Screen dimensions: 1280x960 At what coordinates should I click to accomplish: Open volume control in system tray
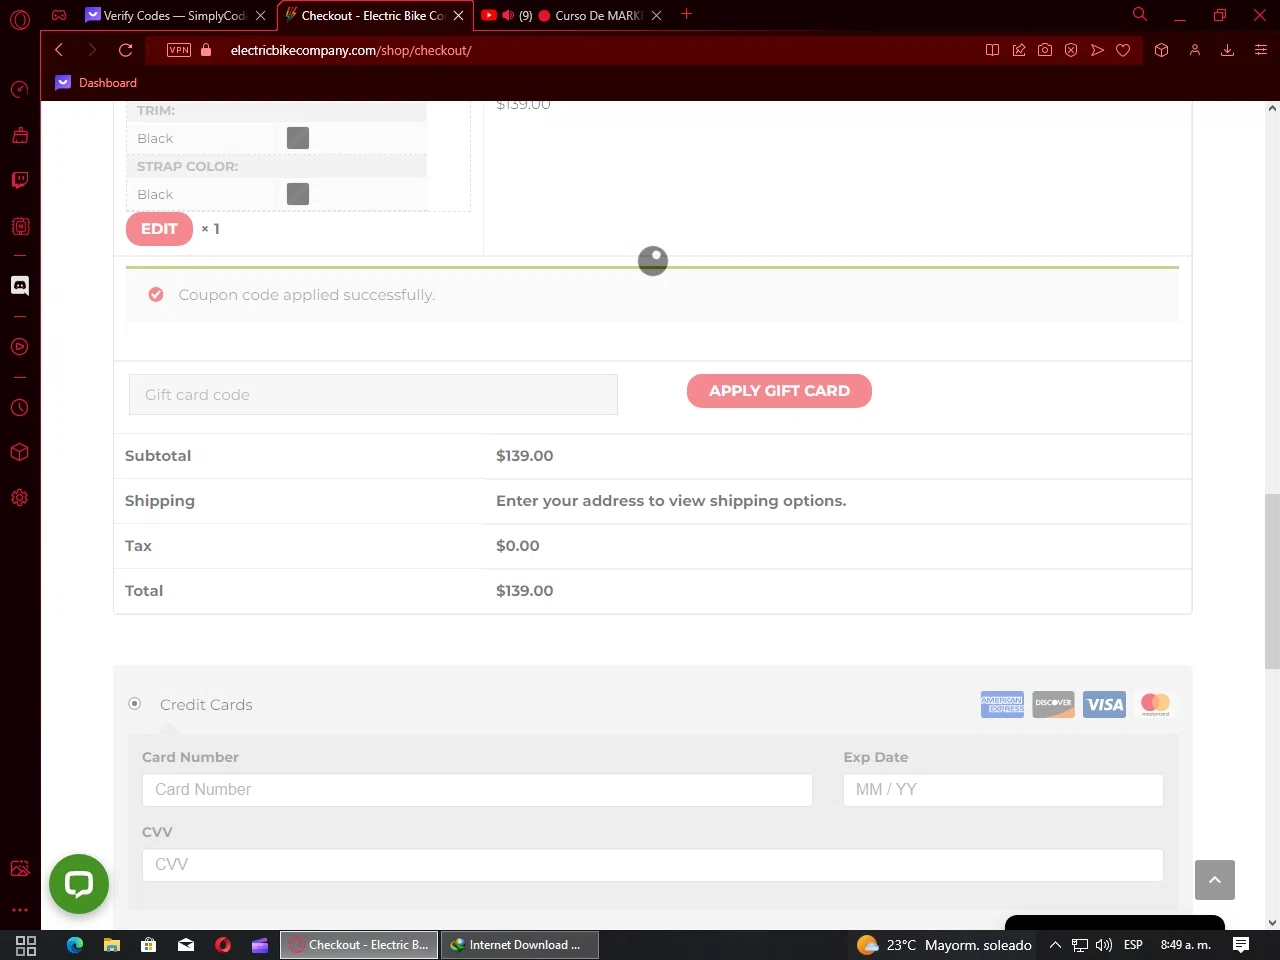[x=1104, y=945]
